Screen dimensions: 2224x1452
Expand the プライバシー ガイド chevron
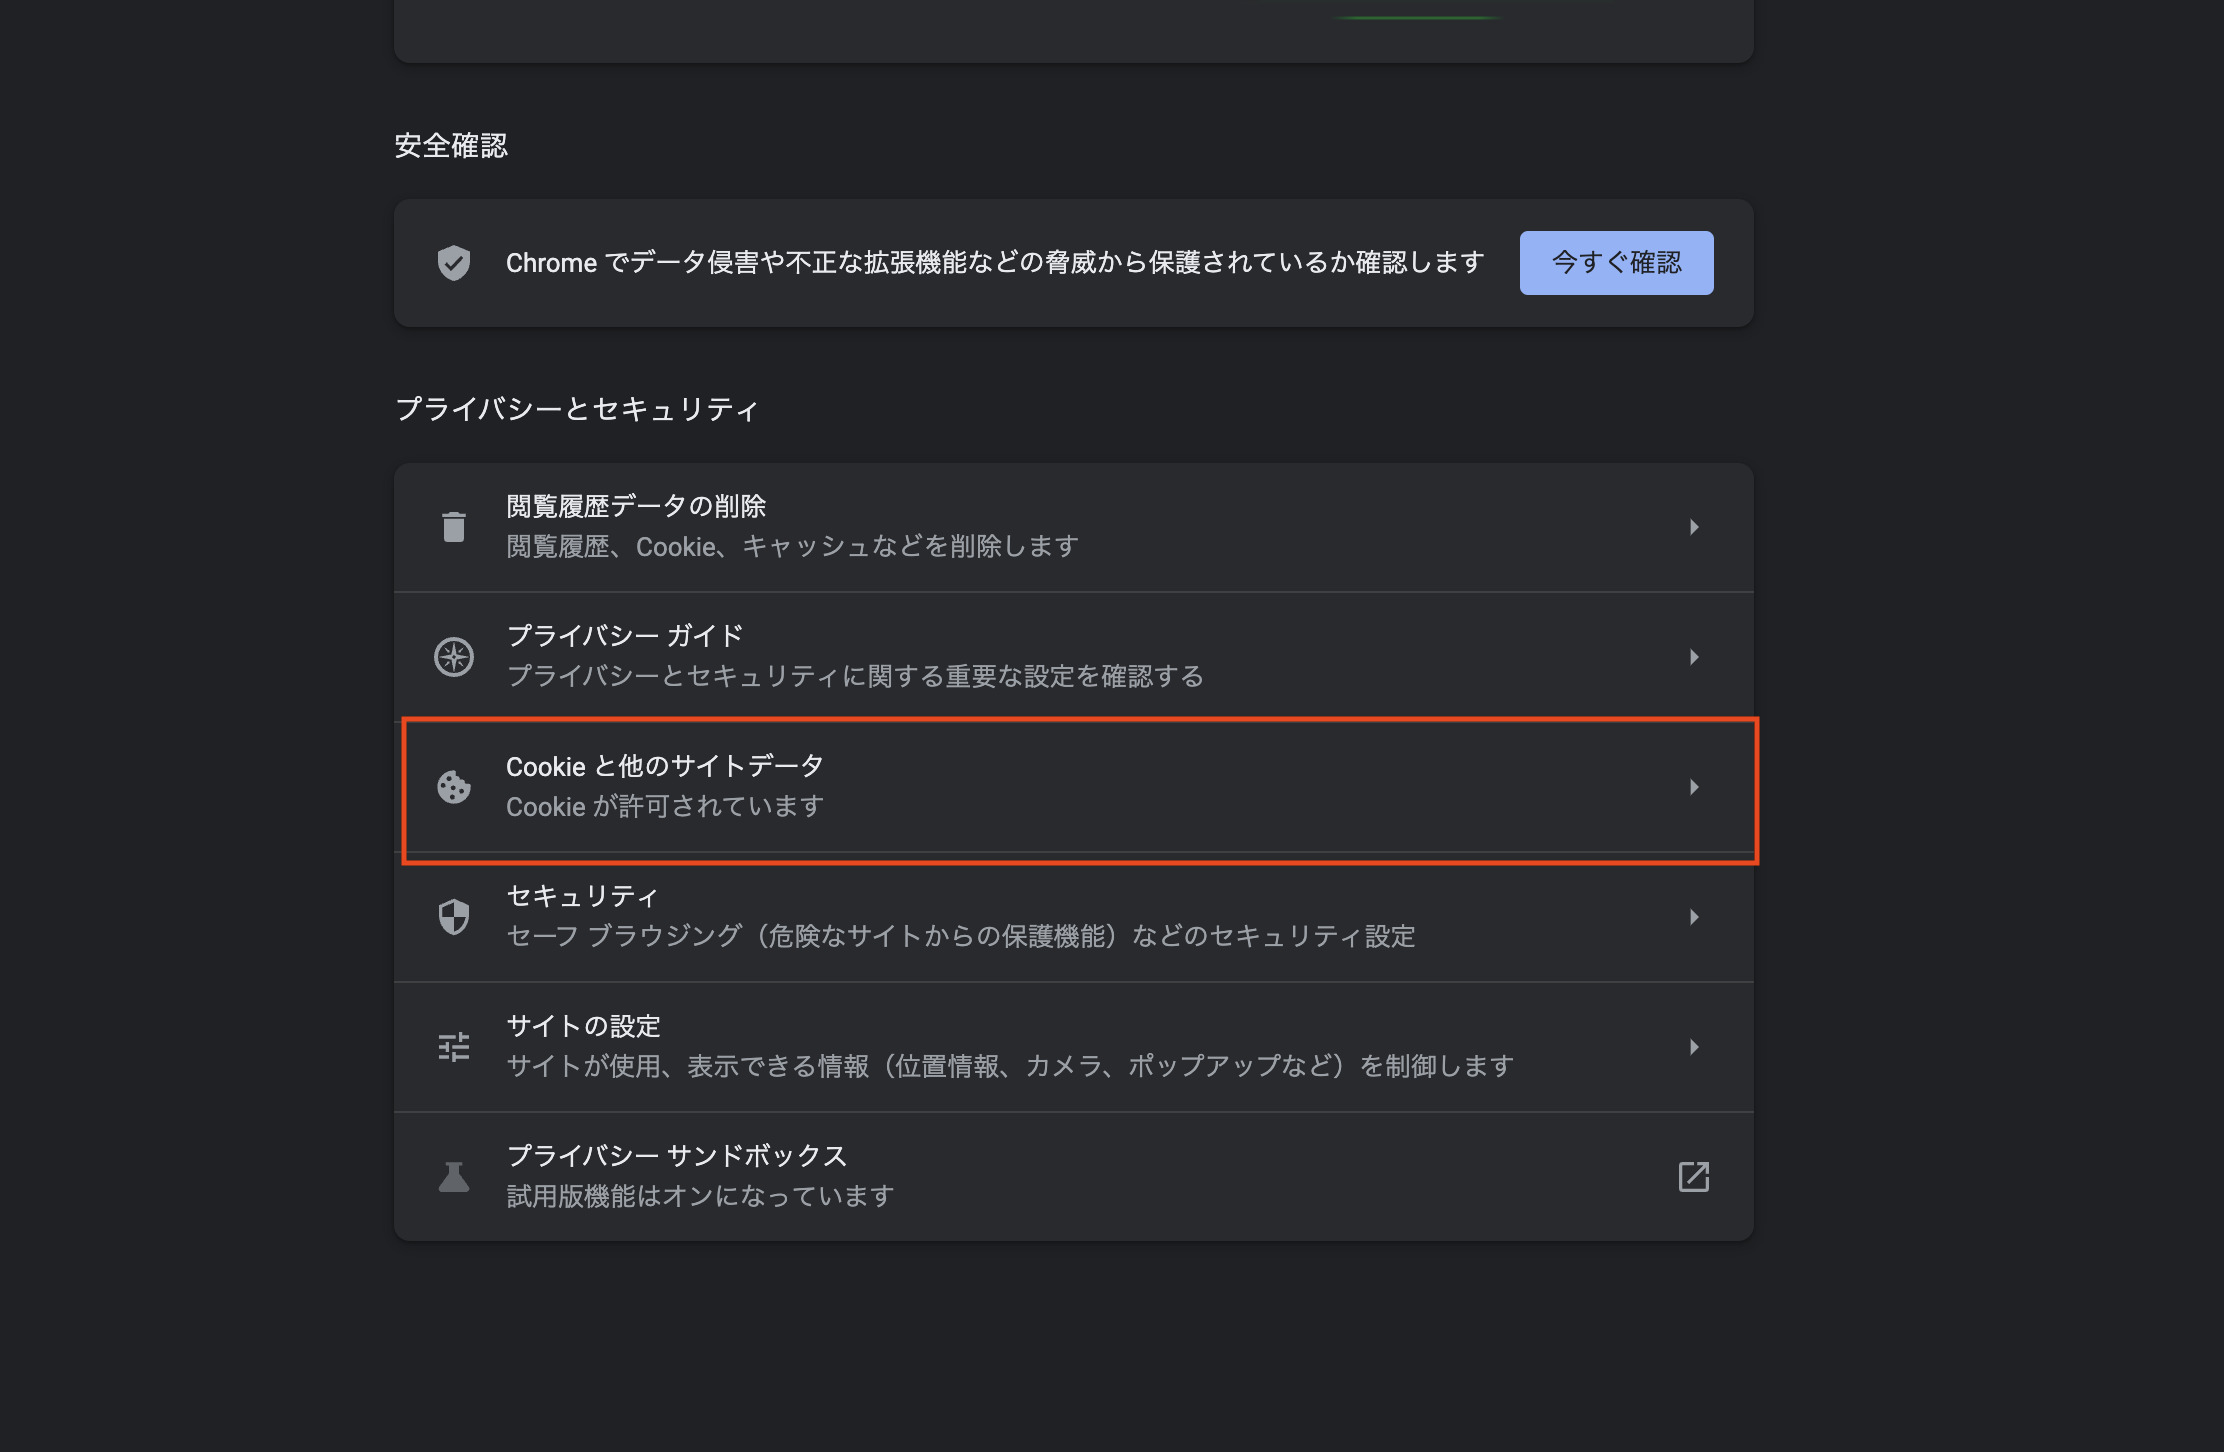point(1694,657)
